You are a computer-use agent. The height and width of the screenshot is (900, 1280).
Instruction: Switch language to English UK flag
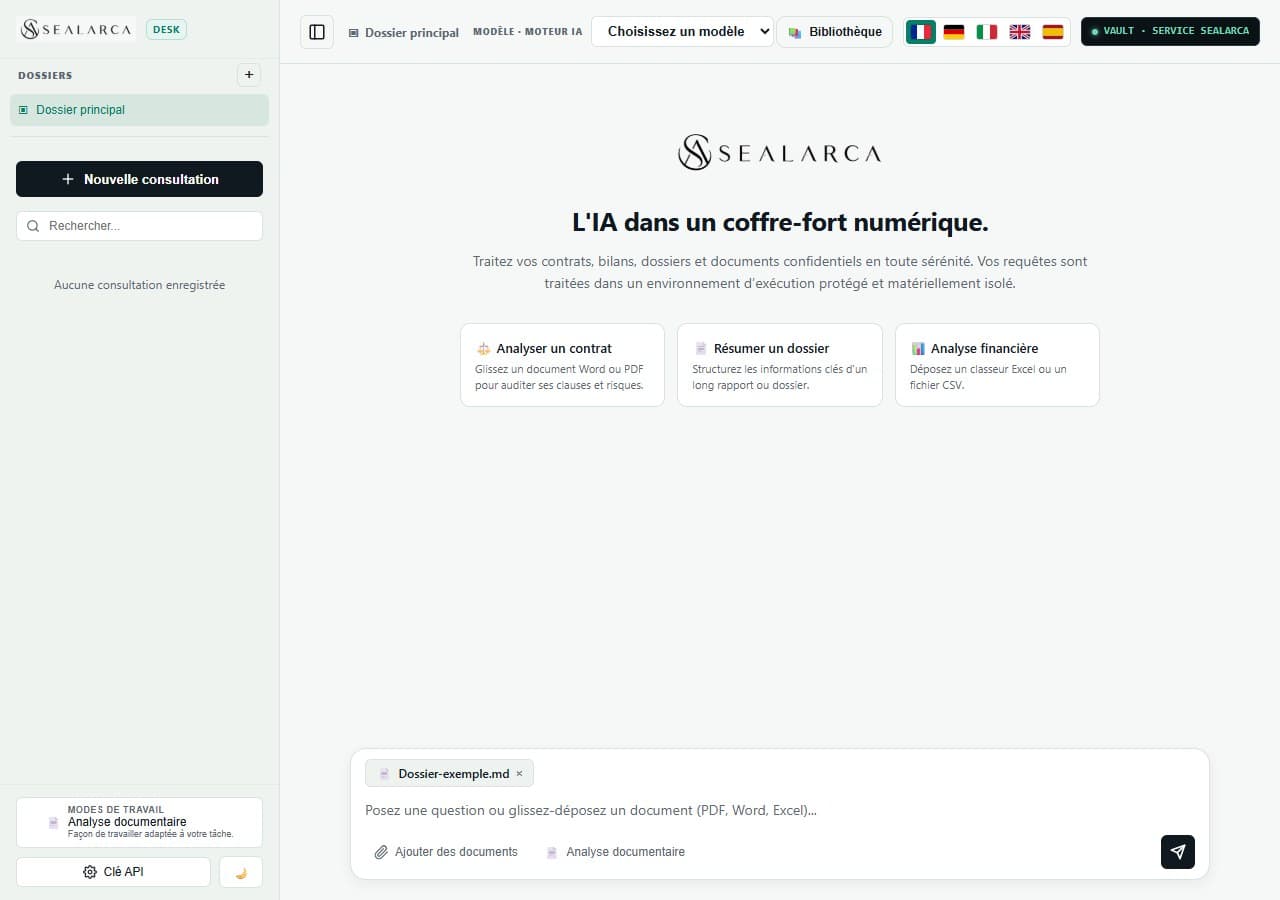click(x=1020, y=32)
